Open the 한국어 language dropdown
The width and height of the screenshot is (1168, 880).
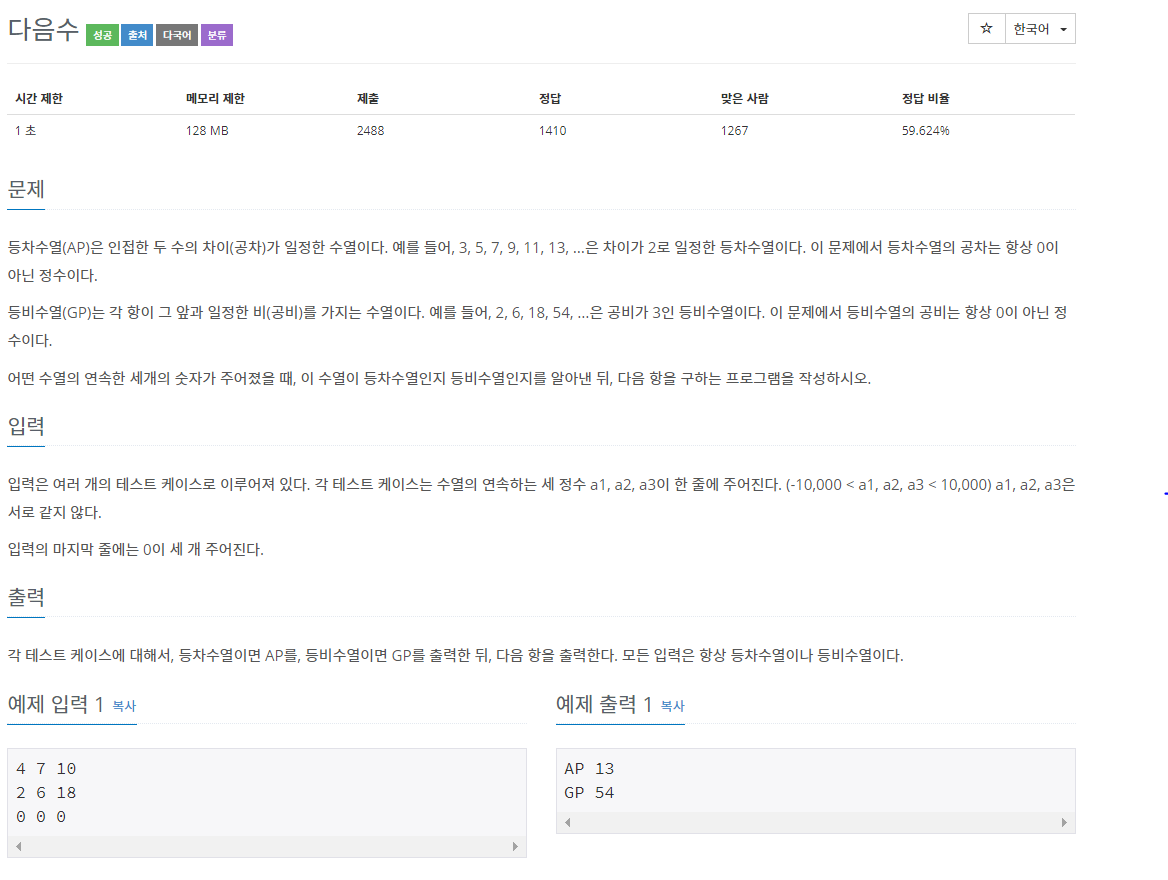[1040, 28]
